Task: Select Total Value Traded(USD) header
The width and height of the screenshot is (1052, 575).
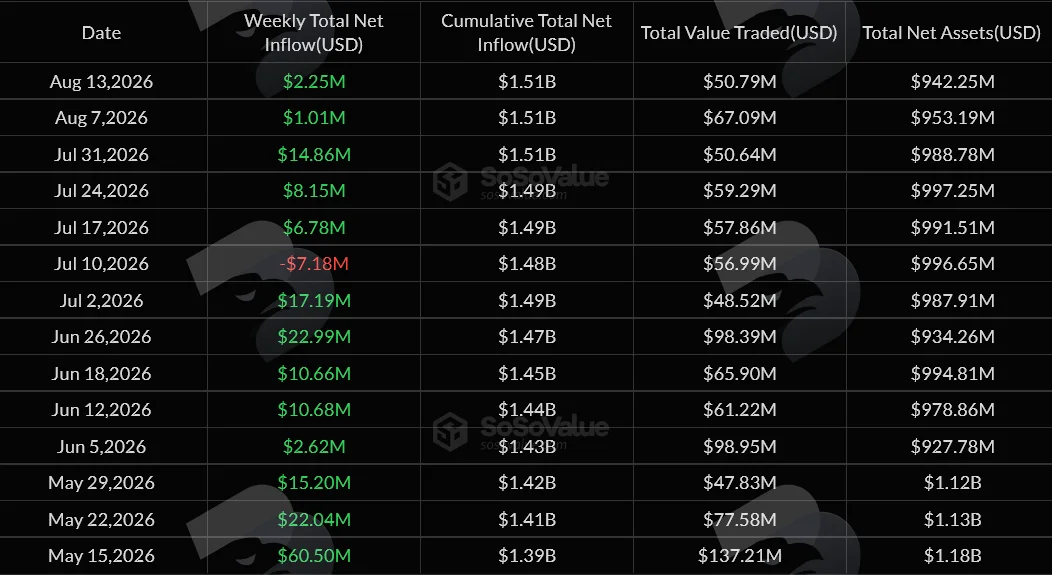Action: tap(739, 33)
